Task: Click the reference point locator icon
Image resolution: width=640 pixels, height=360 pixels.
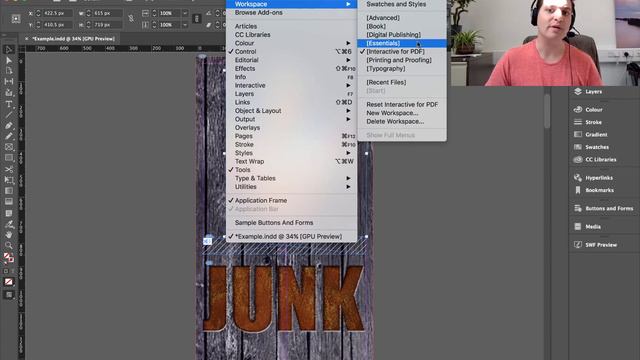Action: point(16,19)
